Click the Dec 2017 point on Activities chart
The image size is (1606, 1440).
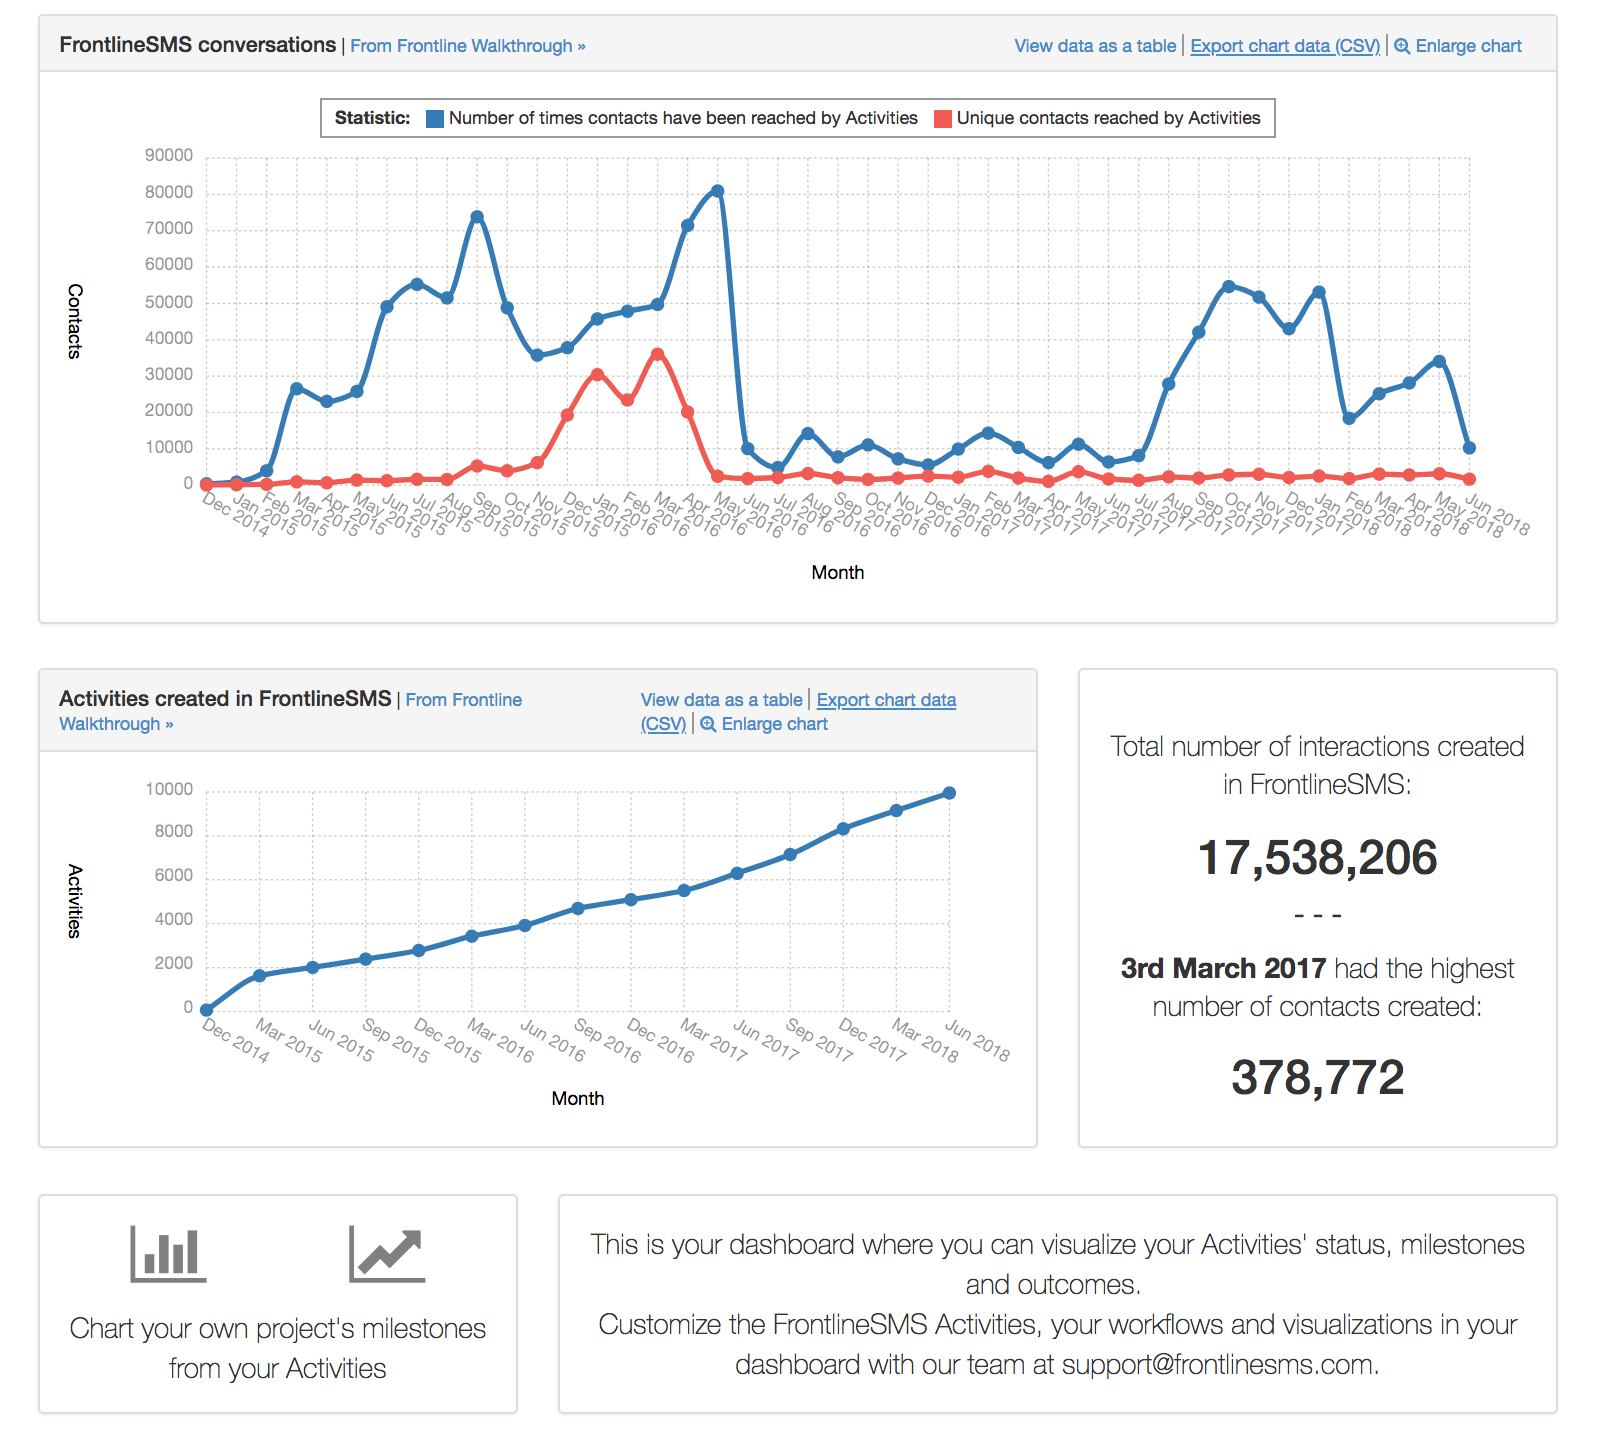point(843,828)
